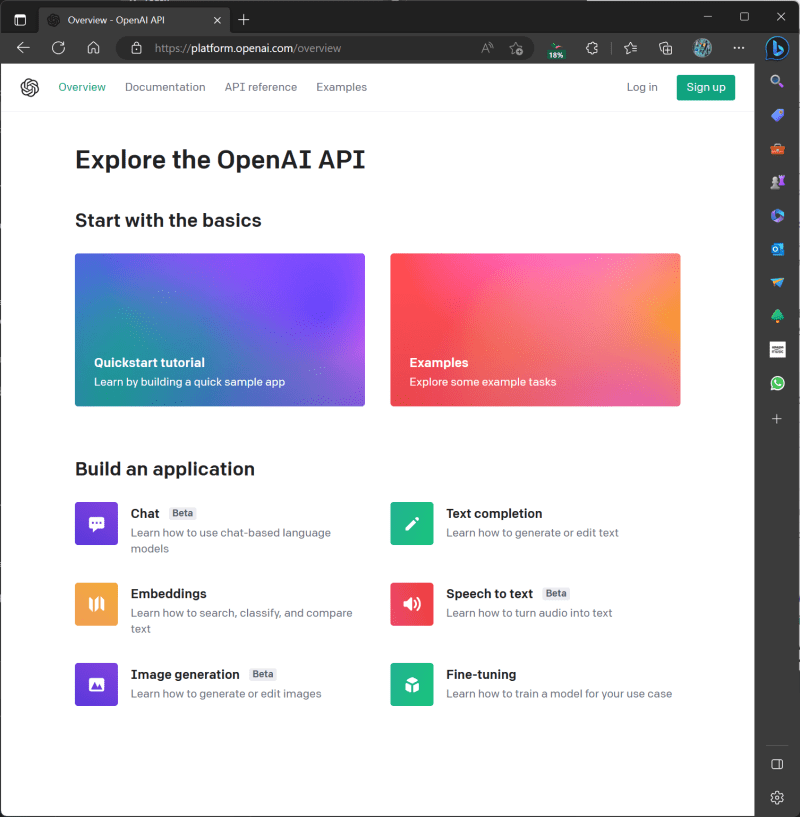Open the Bing Chat sidebar button
Screen dimensions: 800x817
pyautogui.click(x=777, y=48)
